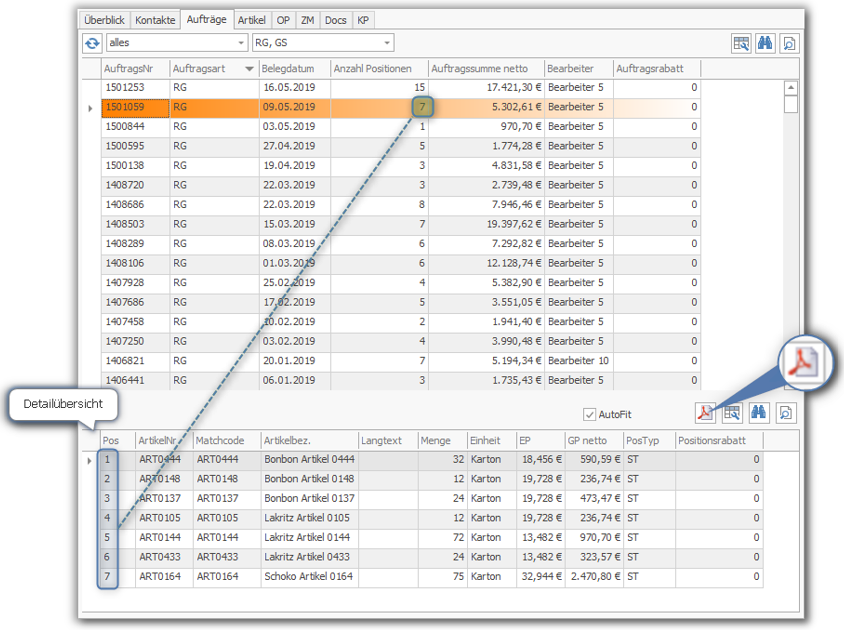Switch to the Docs tab
The height and width of the screenshot is (630, 844).
coord(335,20)
